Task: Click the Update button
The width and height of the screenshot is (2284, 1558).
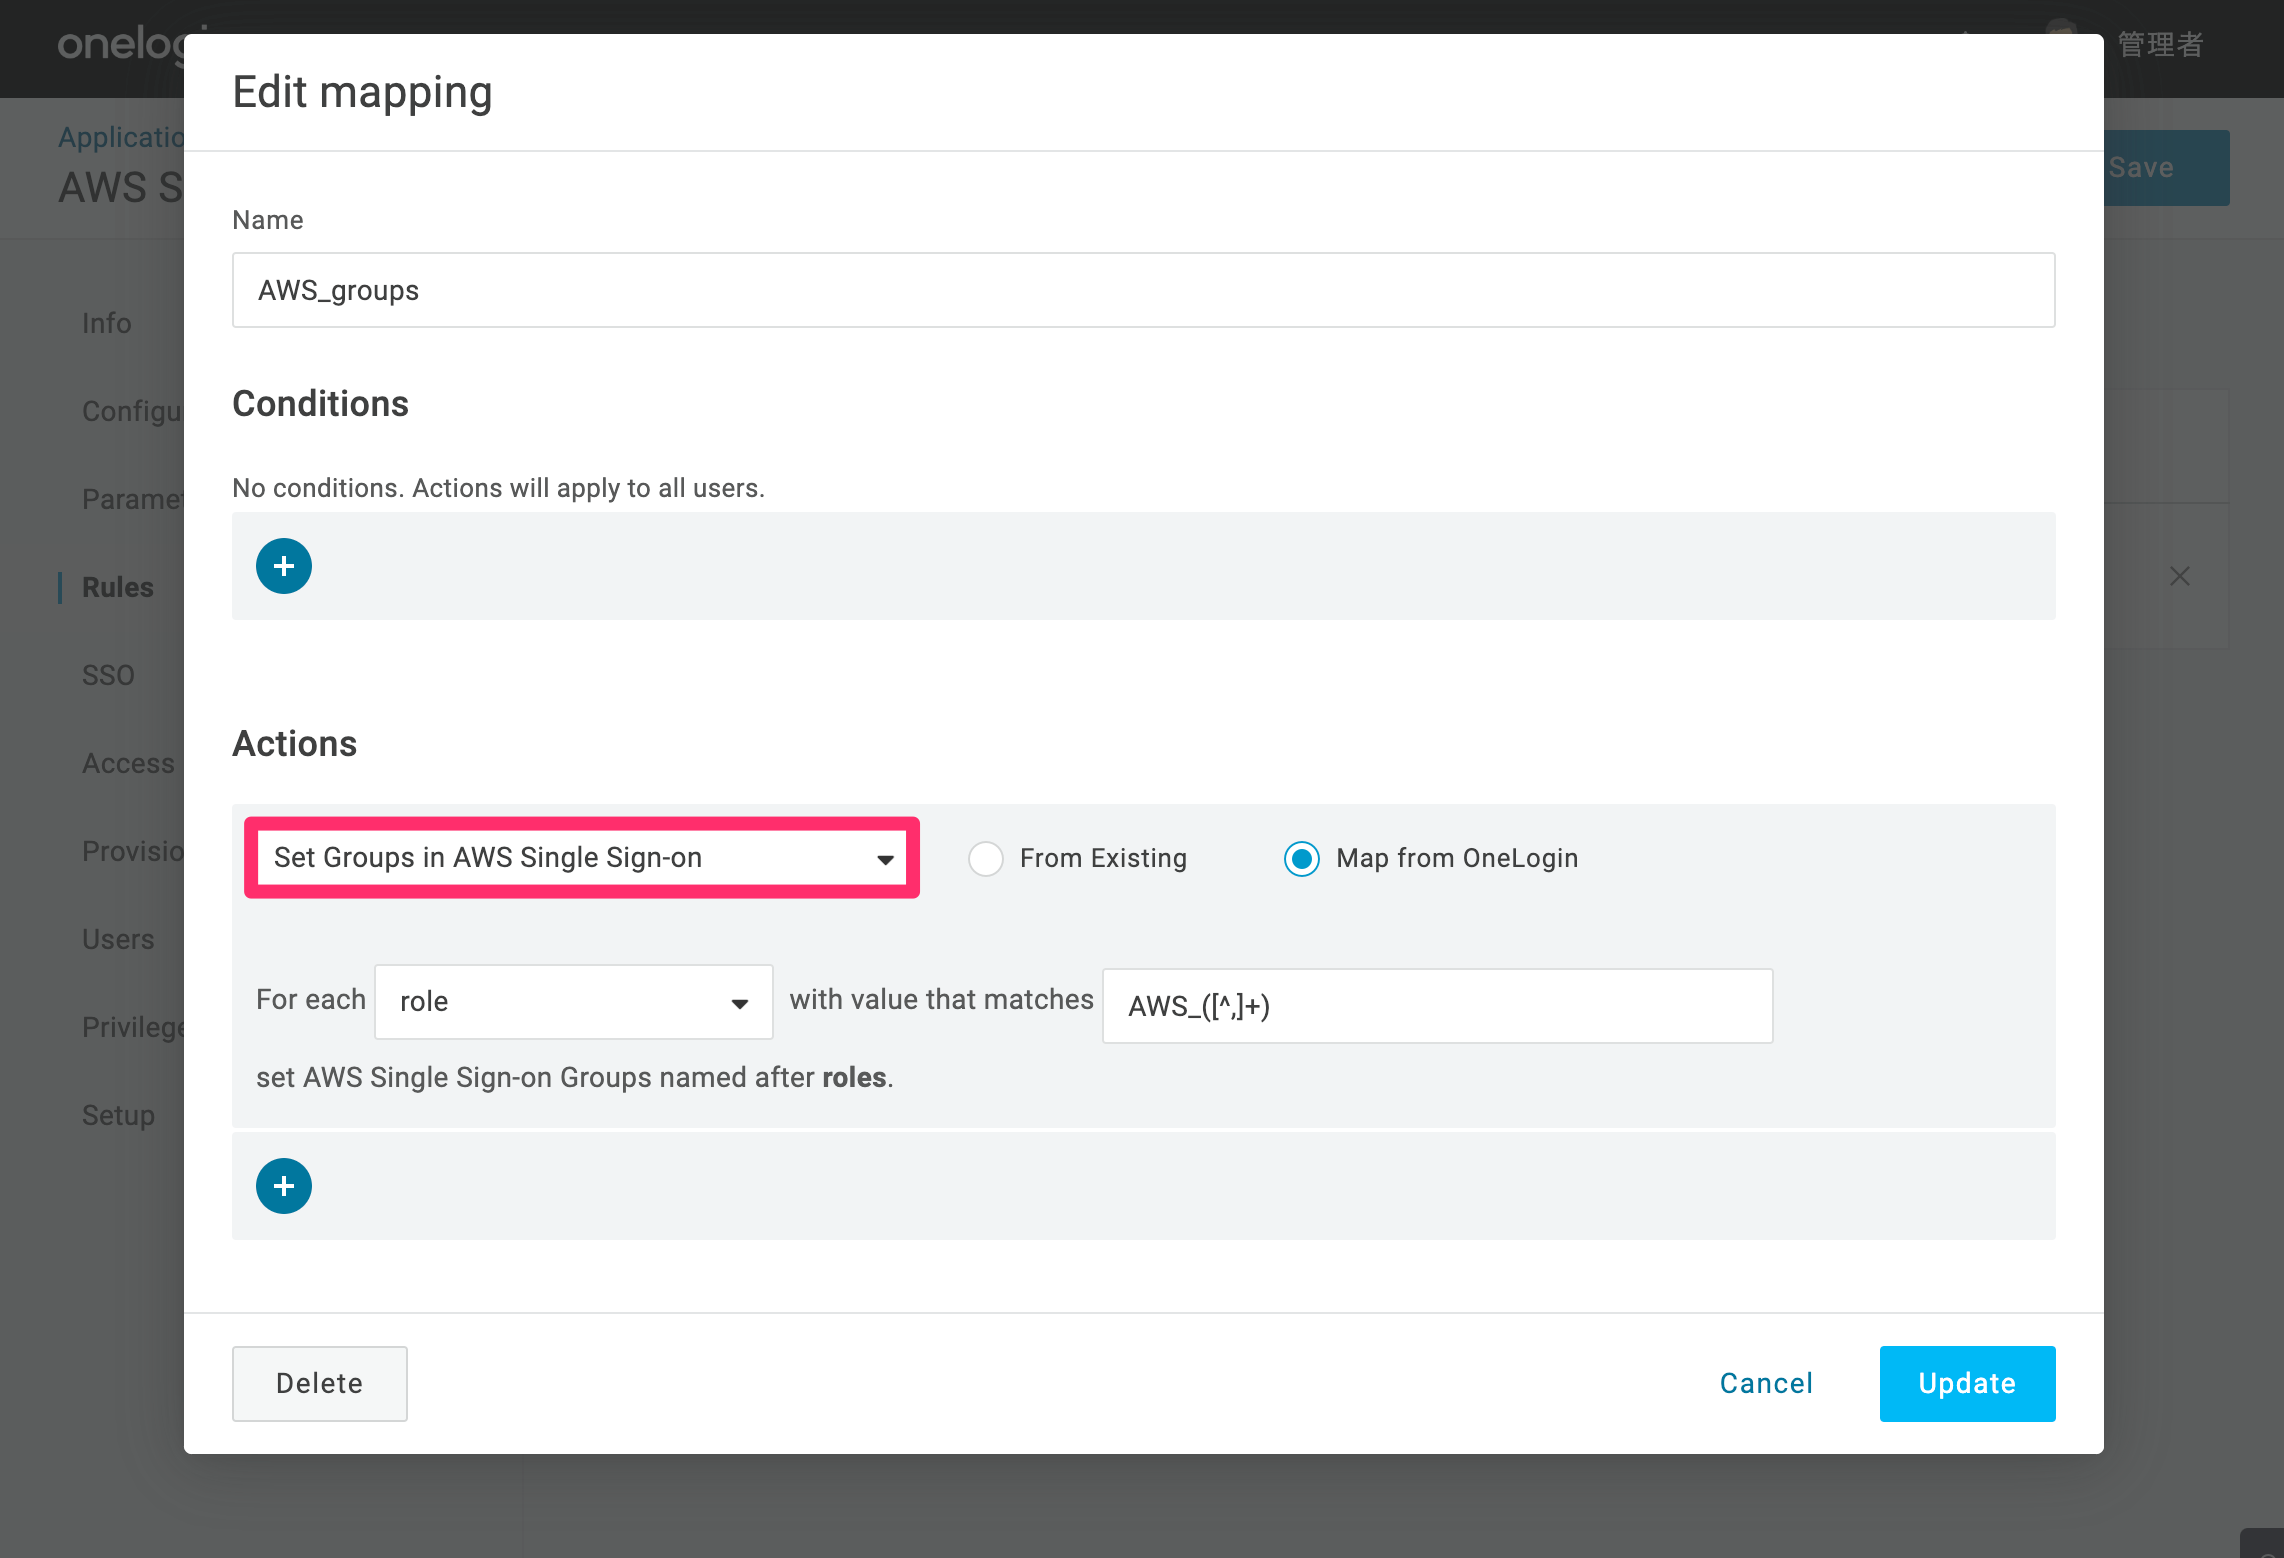Action: pos(1967,1384)
